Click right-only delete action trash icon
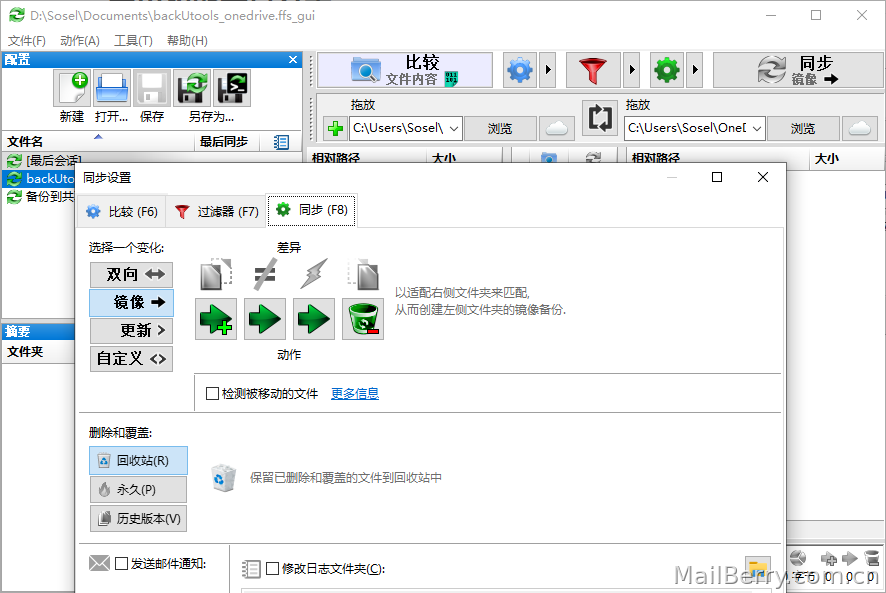 tap(363, 319)
